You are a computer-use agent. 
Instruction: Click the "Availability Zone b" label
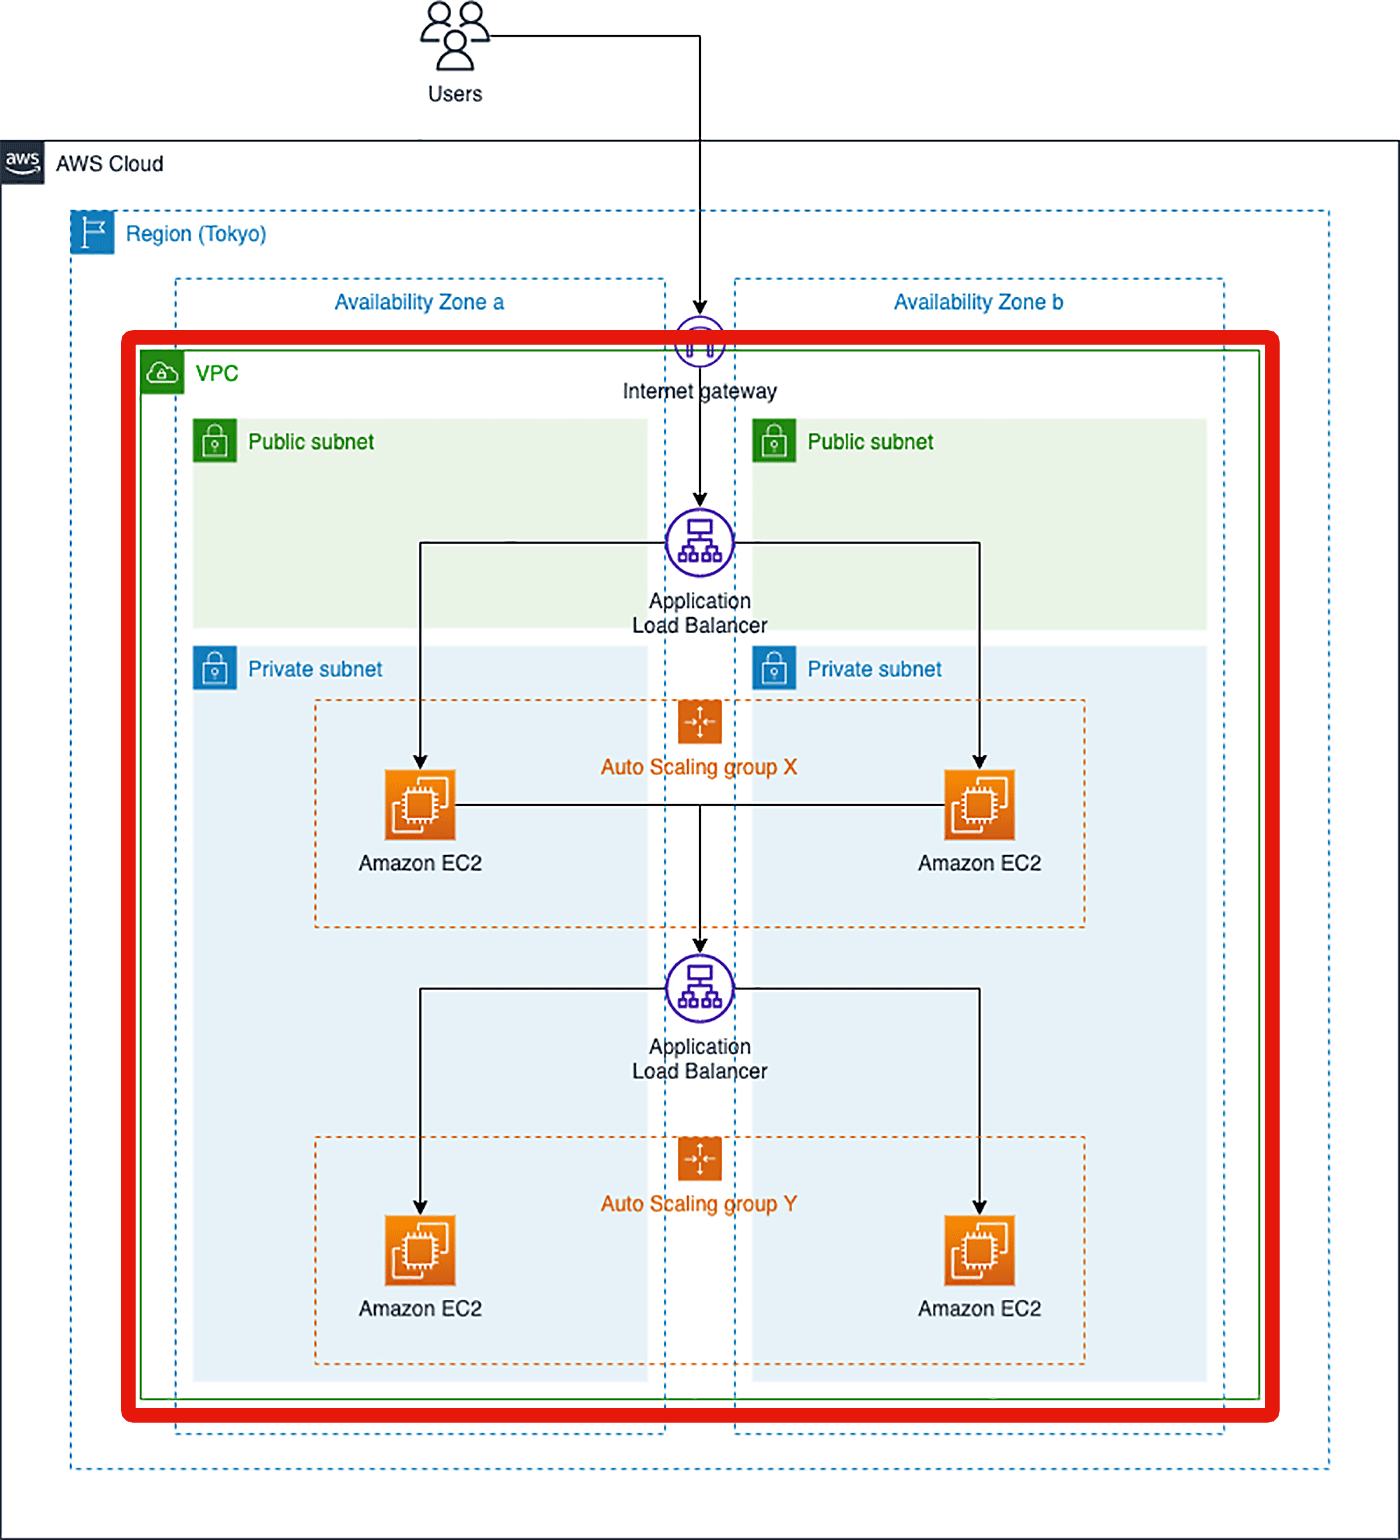pos(978,302)
